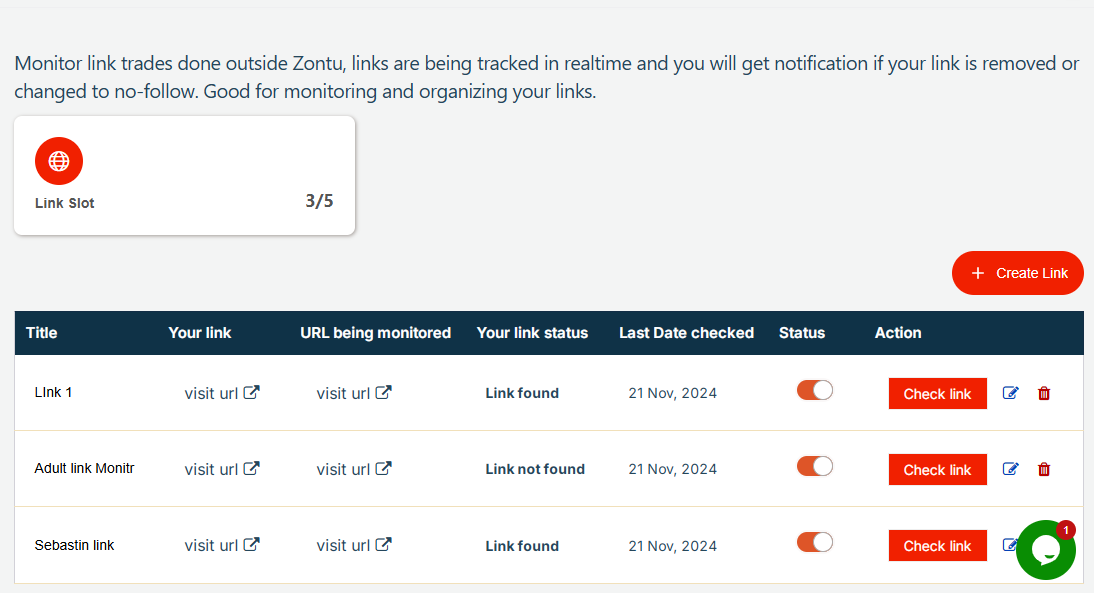Image resolution: width=1094 pixels, height=593 pixels.
Task: Toggle status switch for Sebastin link
Action: [x=814, y=542]
